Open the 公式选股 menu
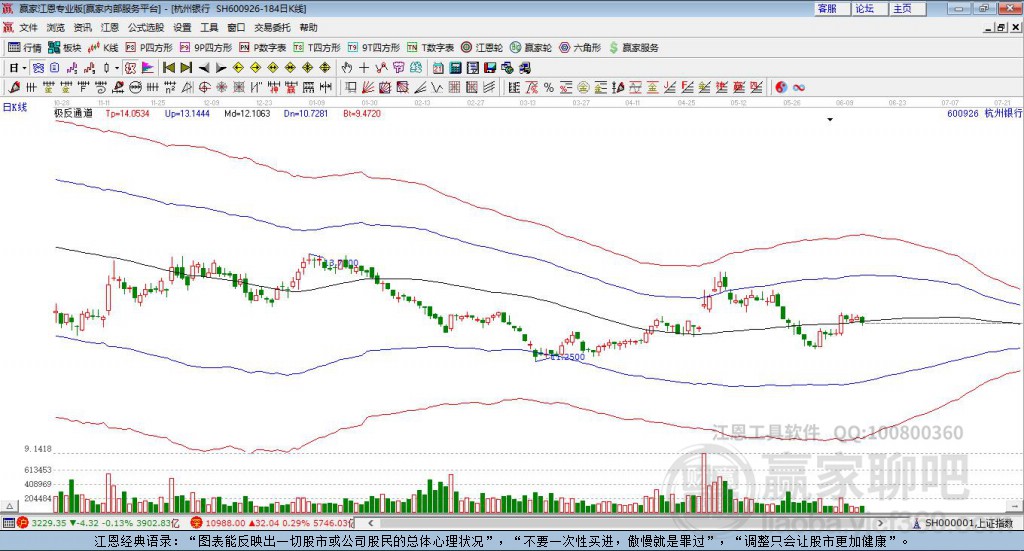The image size is (1024, 551). tap(146, 27)
